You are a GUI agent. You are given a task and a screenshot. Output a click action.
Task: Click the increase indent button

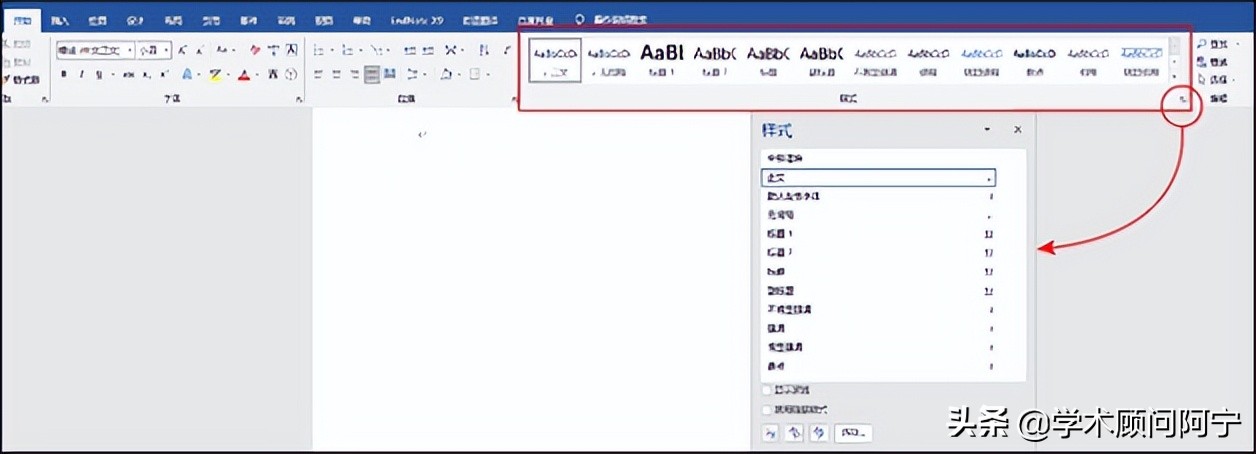(428, 49)
